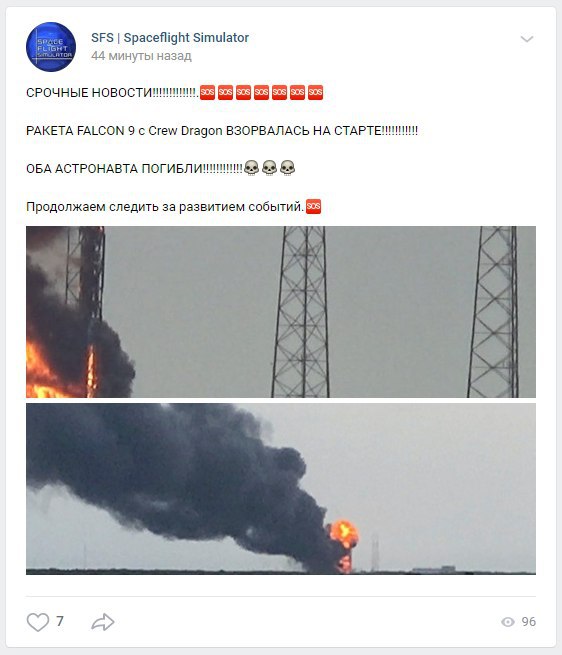Click the 'ОБА АСТРОНАВТА ПОГИБЛИ' text line
Viewport: 562px width, 655px height.
click(134, 169)
